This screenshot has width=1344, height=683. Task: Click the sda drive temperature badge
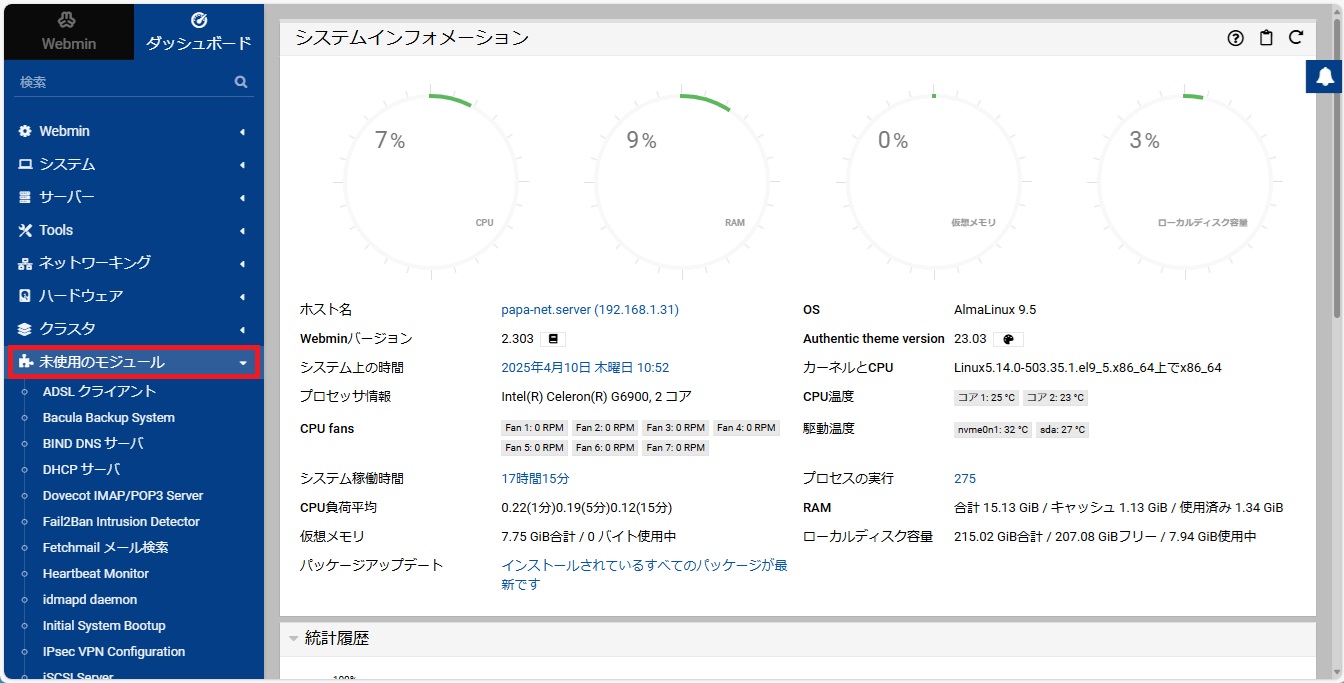coord(1062,430)
